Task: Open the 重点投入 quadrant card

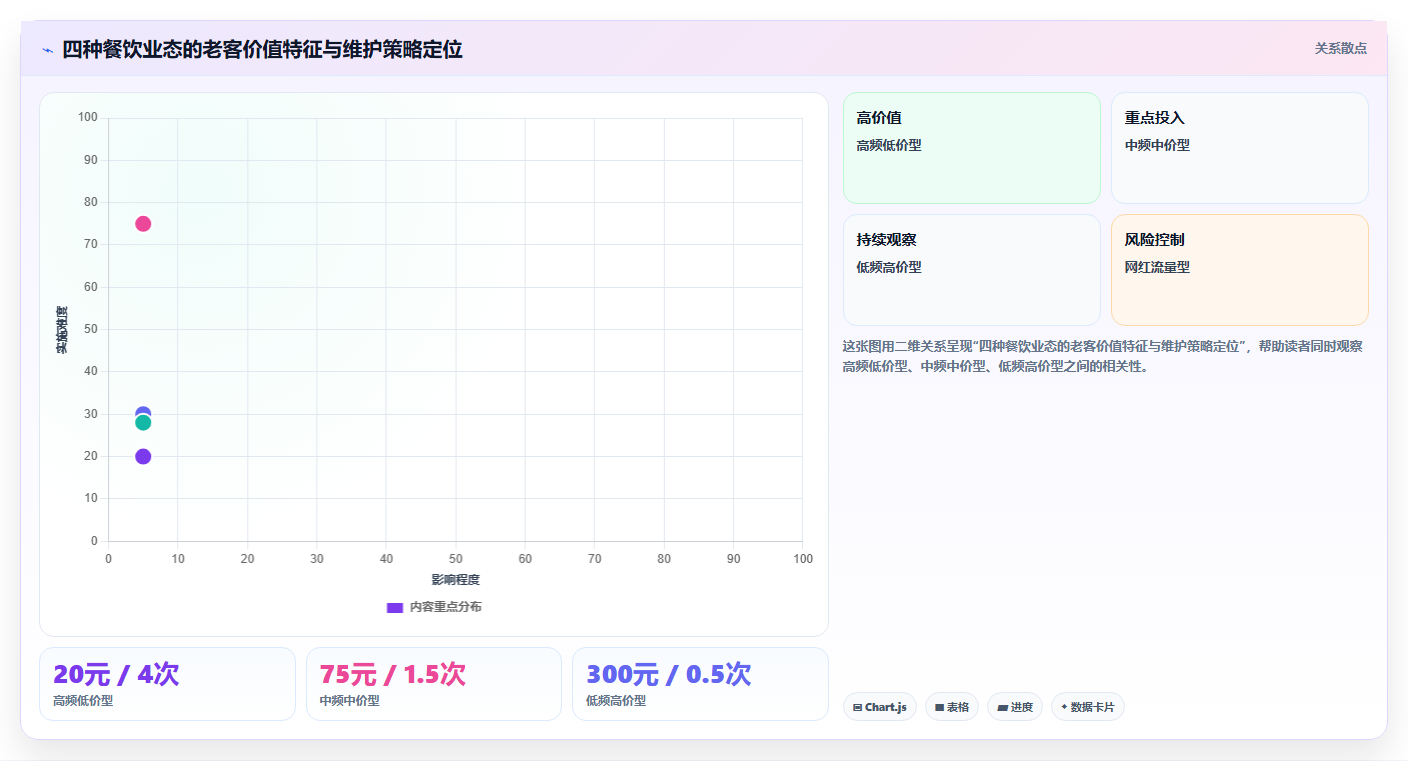Action: [x=1240, y=148]
